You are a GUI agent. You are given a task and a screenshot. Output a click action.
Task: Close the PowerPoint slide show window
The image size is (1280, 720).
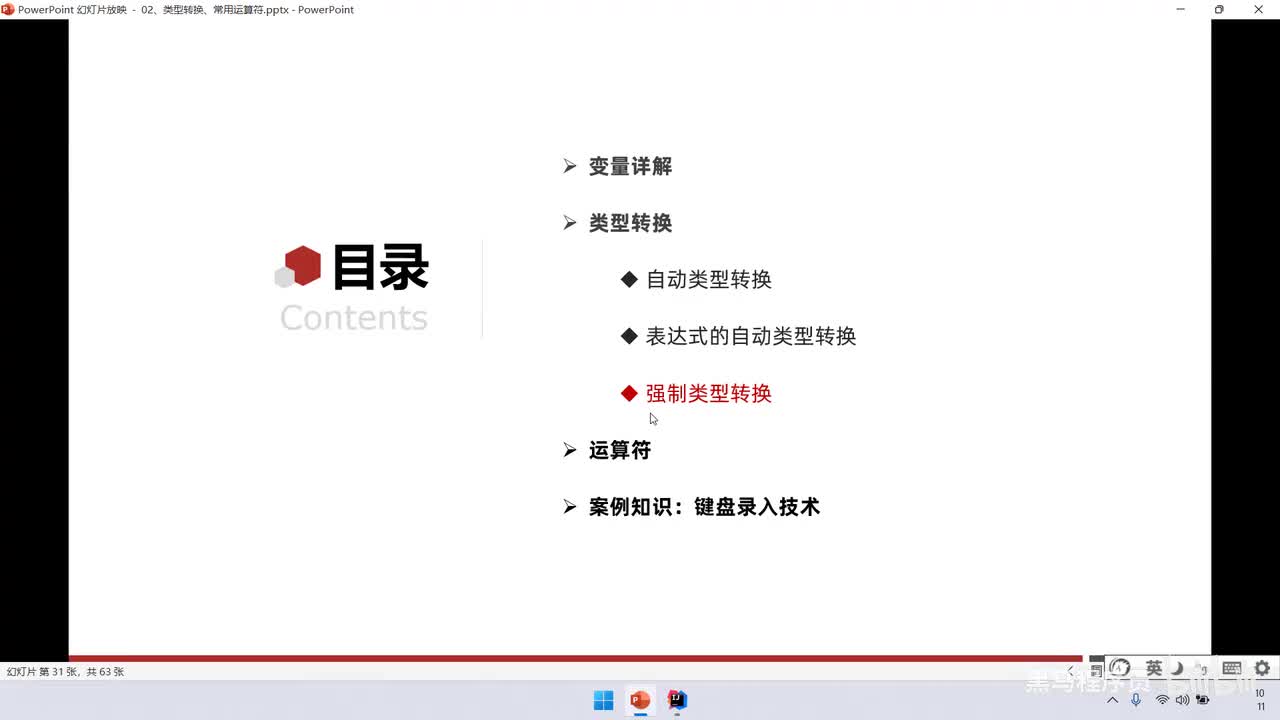[x=1259, y=9]
